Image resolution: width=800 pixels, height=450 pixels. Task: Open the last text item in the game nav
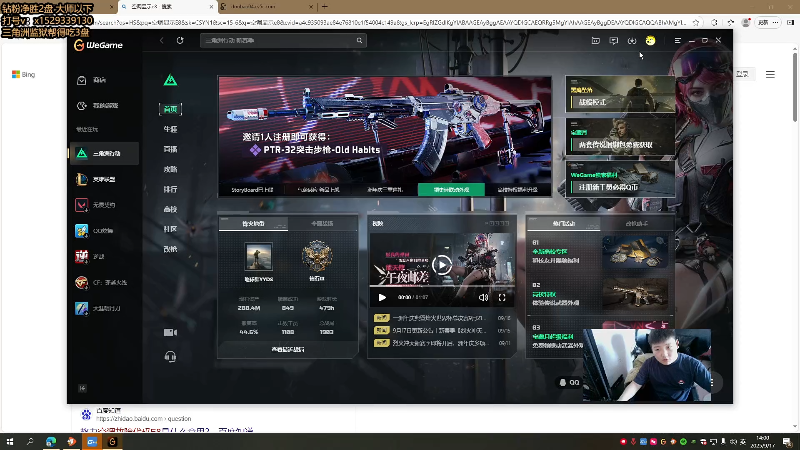coord(170,248)
